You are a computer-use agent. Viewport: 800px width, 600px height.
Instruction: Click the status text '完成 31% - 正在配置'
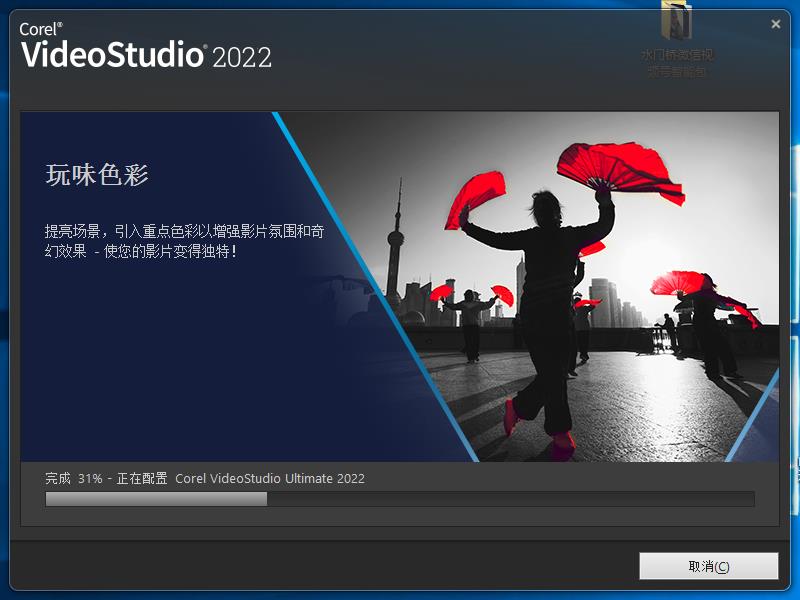(106, 479)
